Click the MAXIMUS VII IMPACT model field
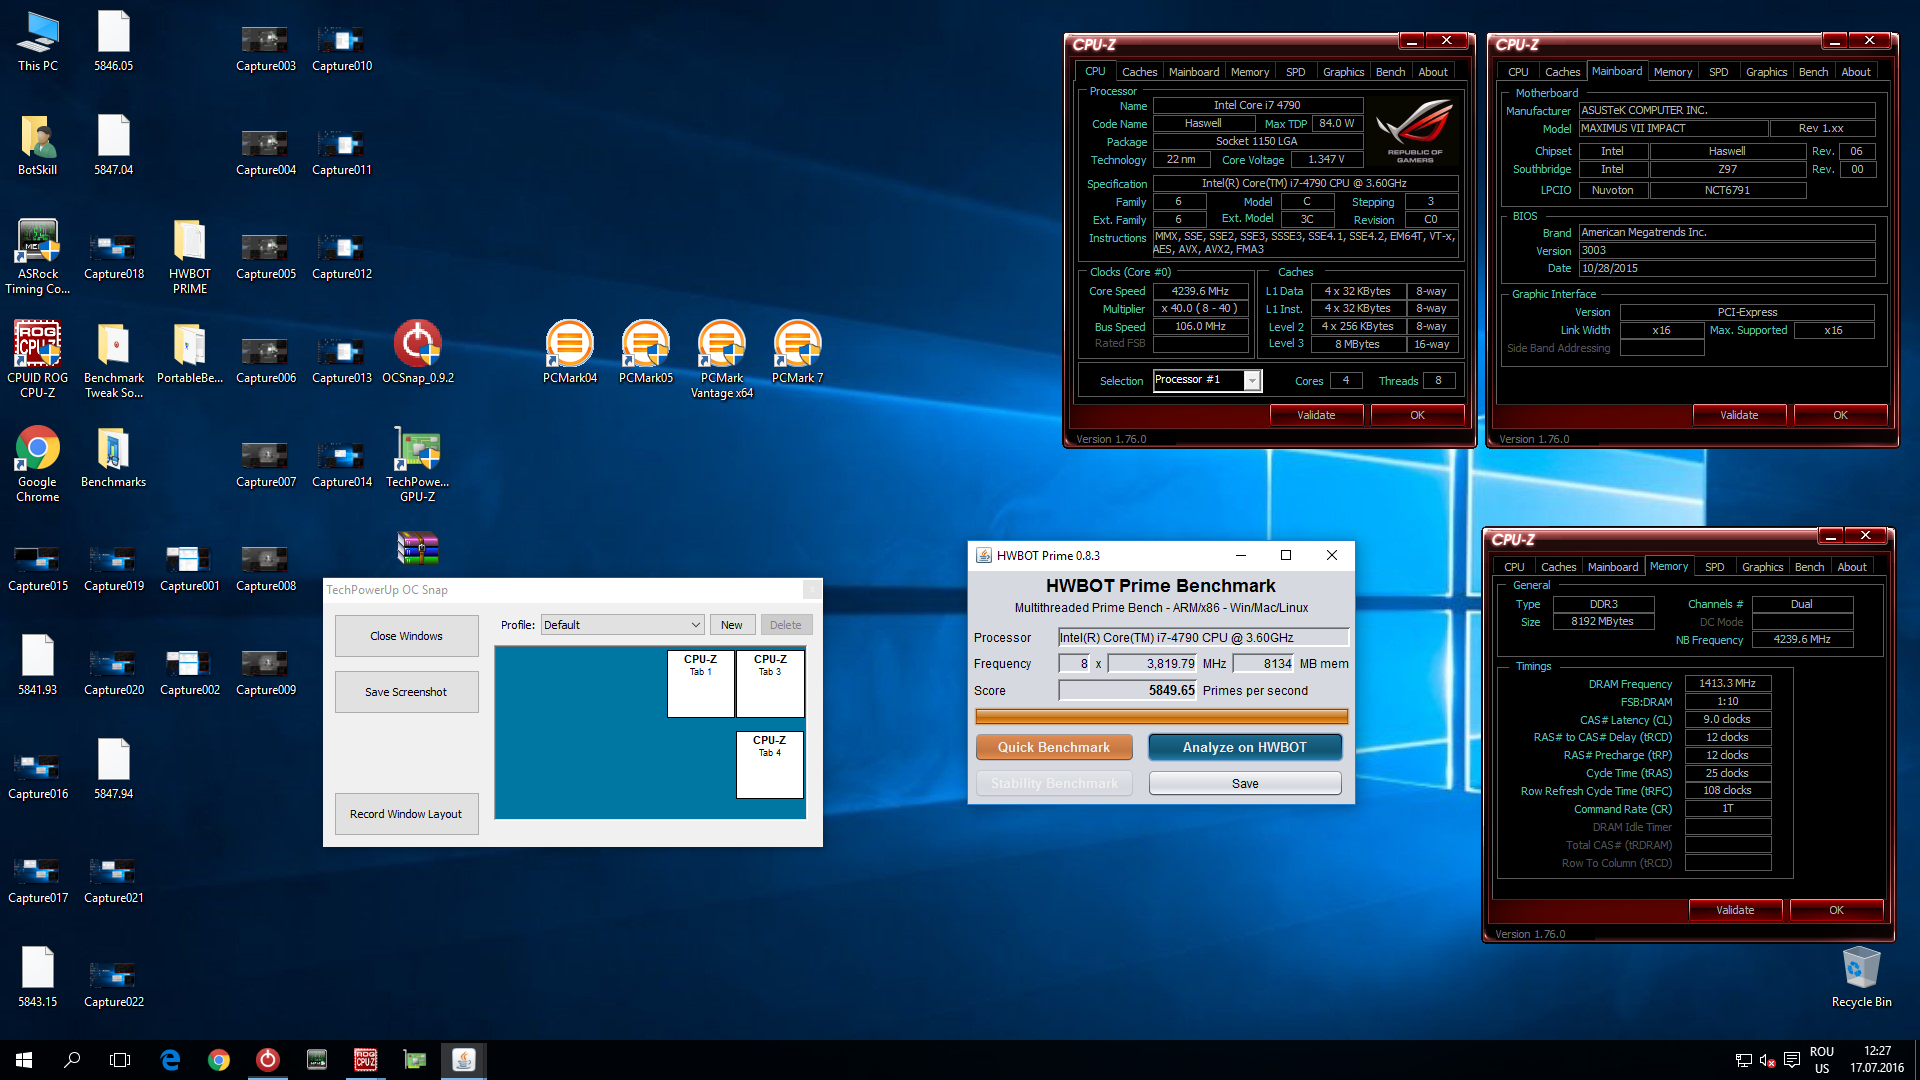 [x=1673, y=128]
